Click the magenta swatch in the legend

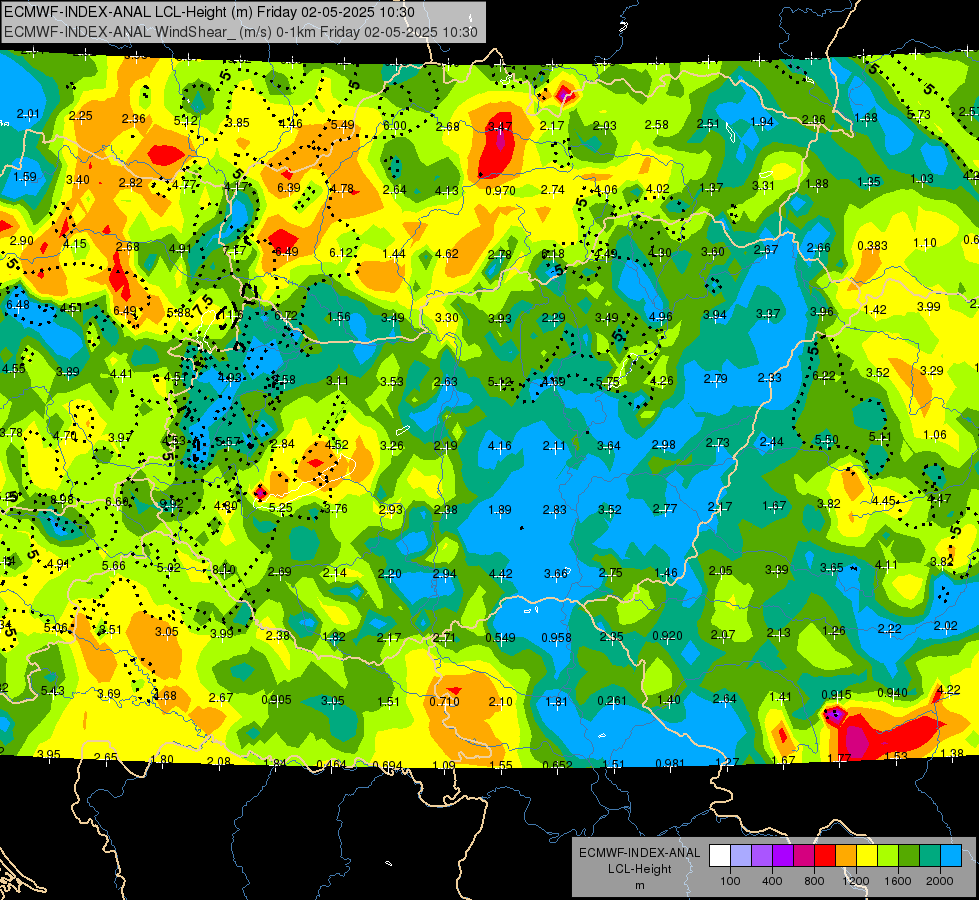pyautogui.click(x=804, y=856)
